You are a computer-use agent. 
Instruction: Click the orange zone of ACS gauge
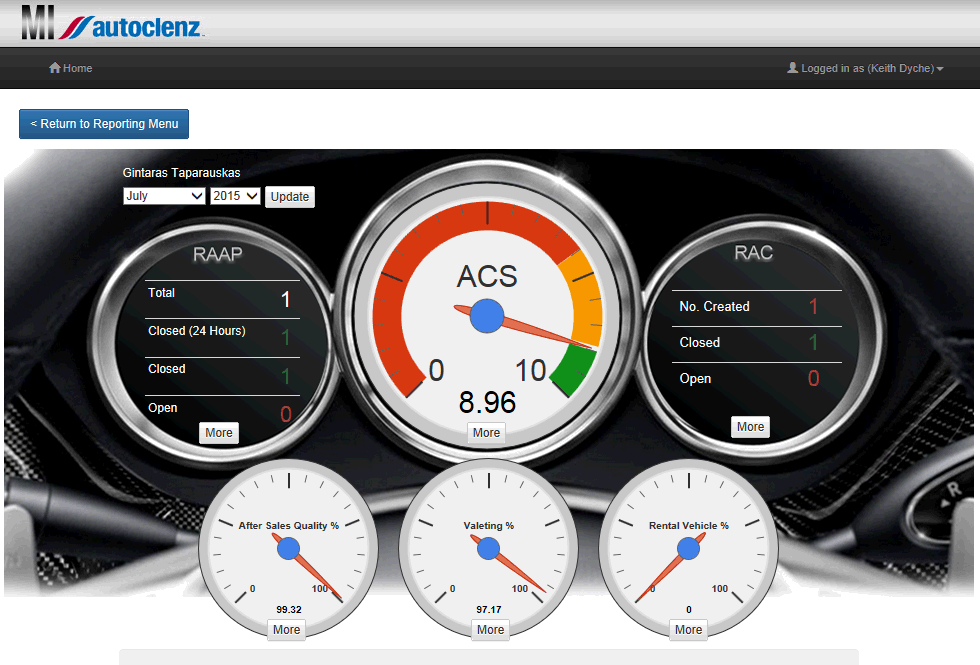(x=582, y=300)
